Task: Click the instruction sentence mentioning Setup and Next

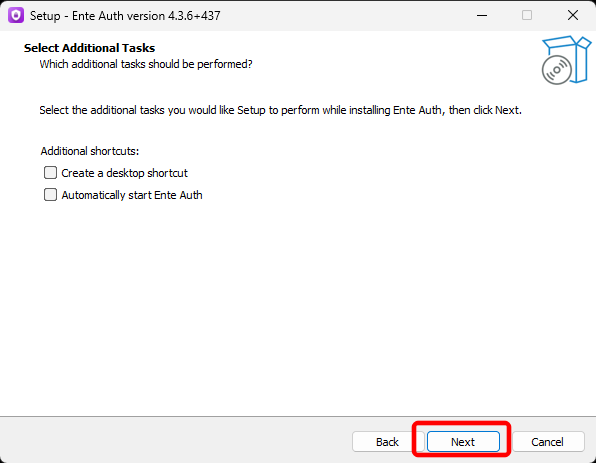Action: 281,110
